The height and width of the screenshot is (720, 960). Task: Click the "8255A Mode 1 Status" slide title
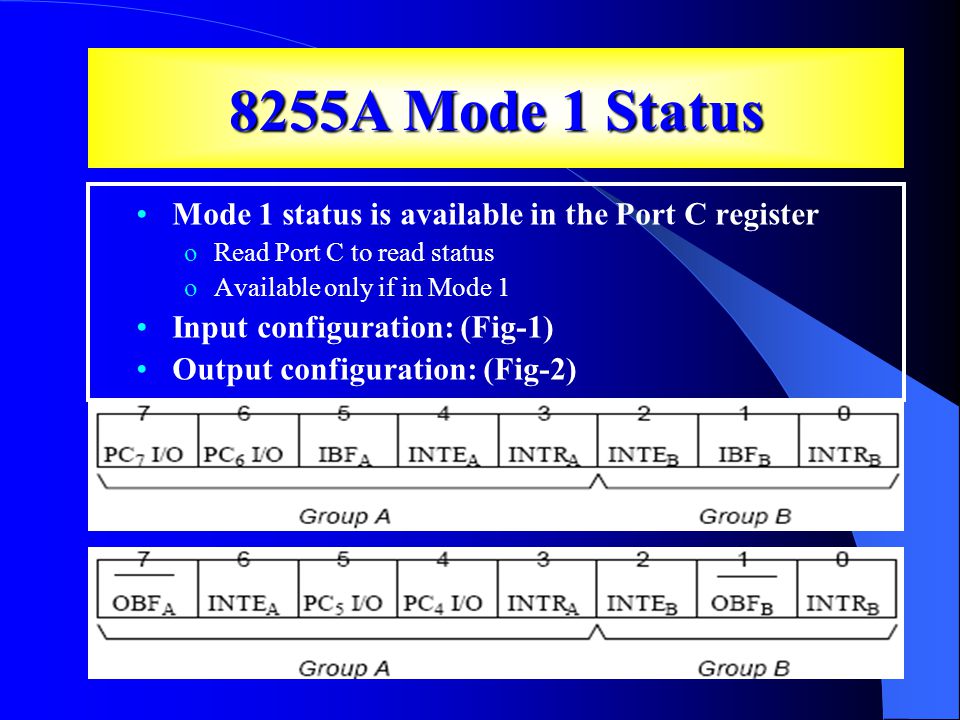point(497,111)
